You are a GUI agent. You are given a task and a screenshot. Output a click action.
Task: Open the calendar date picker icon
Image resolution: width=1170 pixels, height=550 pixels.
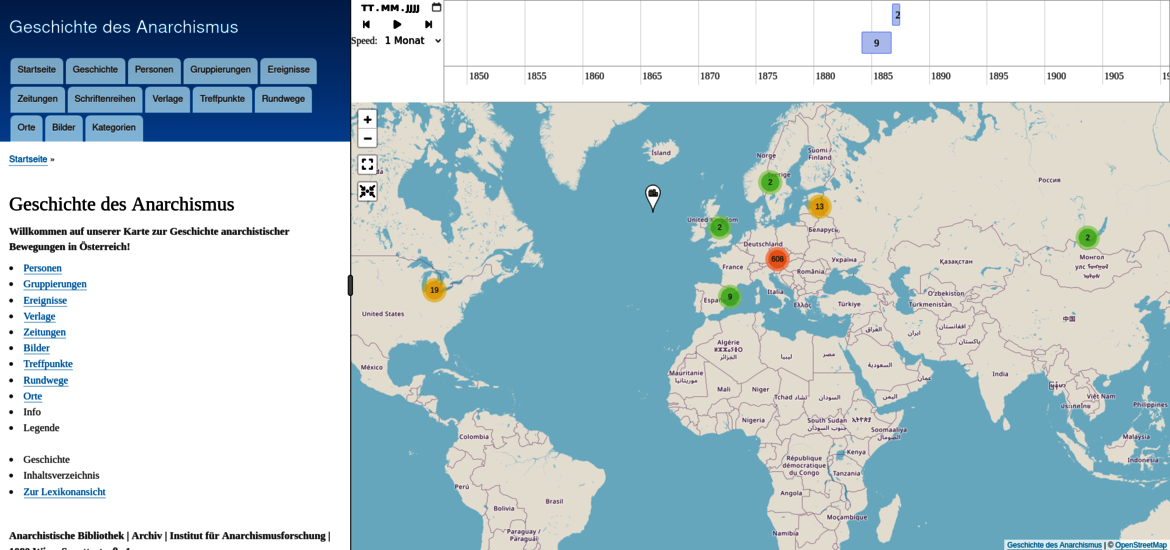pos(436,8)
